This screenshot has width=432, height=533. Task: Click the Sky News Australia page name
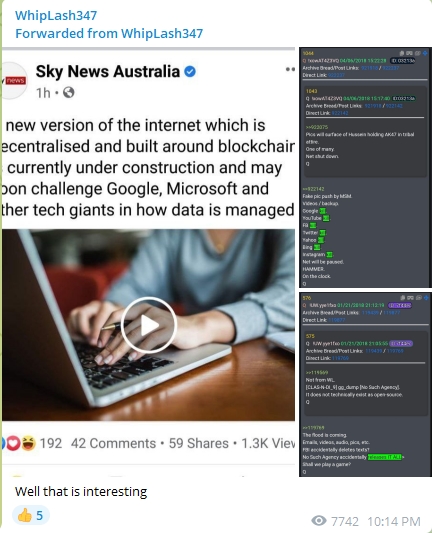point(108,71)
